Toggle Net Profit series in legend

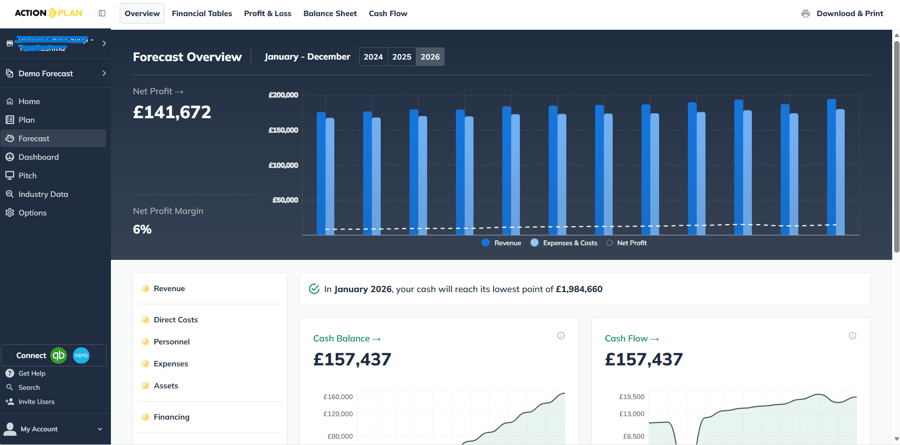[627, 243]
